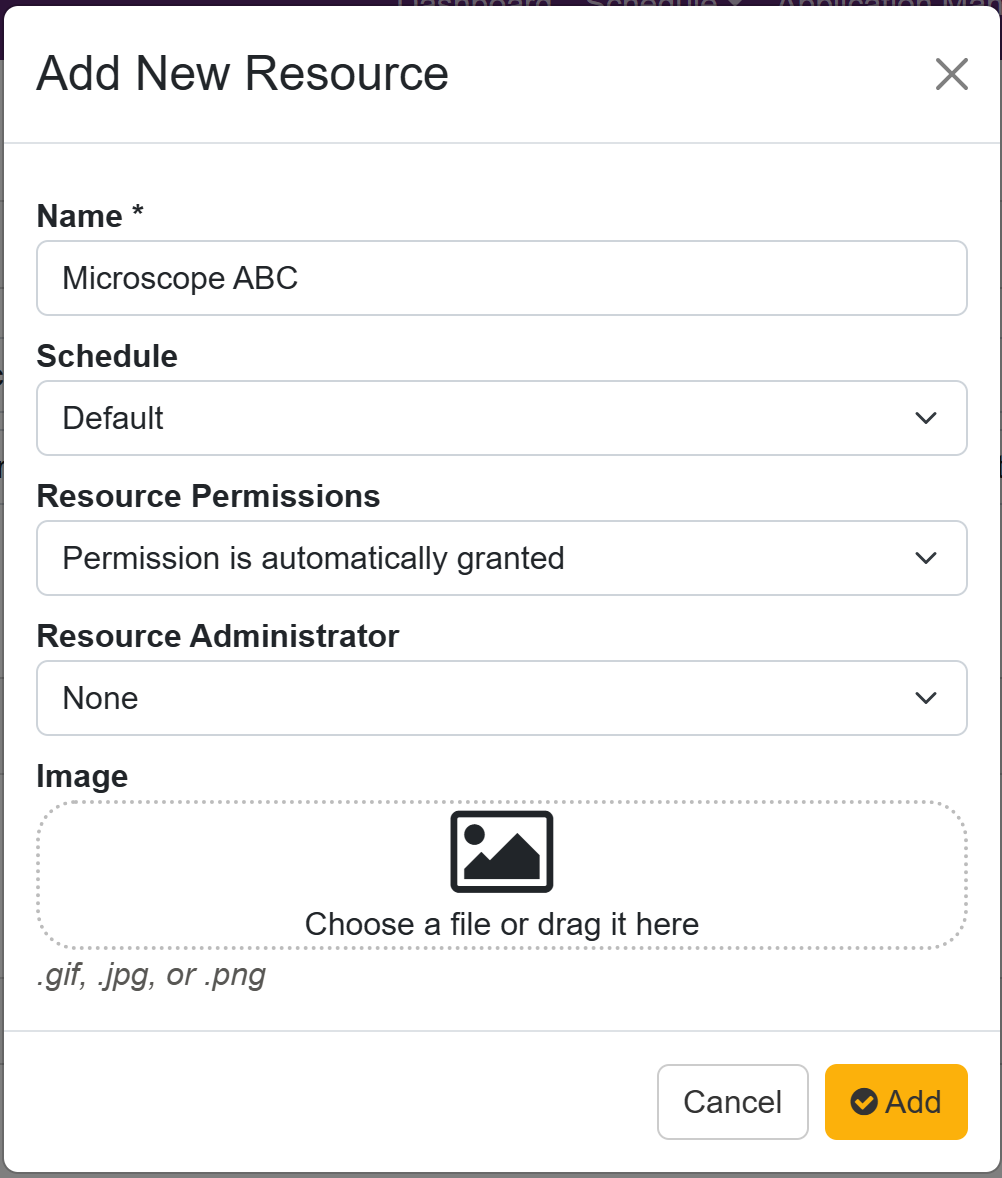Viewport: 1002px width, 1178px height.
Task: Click the Resource Permissions chevron arrow
Action: pos(926,558)
